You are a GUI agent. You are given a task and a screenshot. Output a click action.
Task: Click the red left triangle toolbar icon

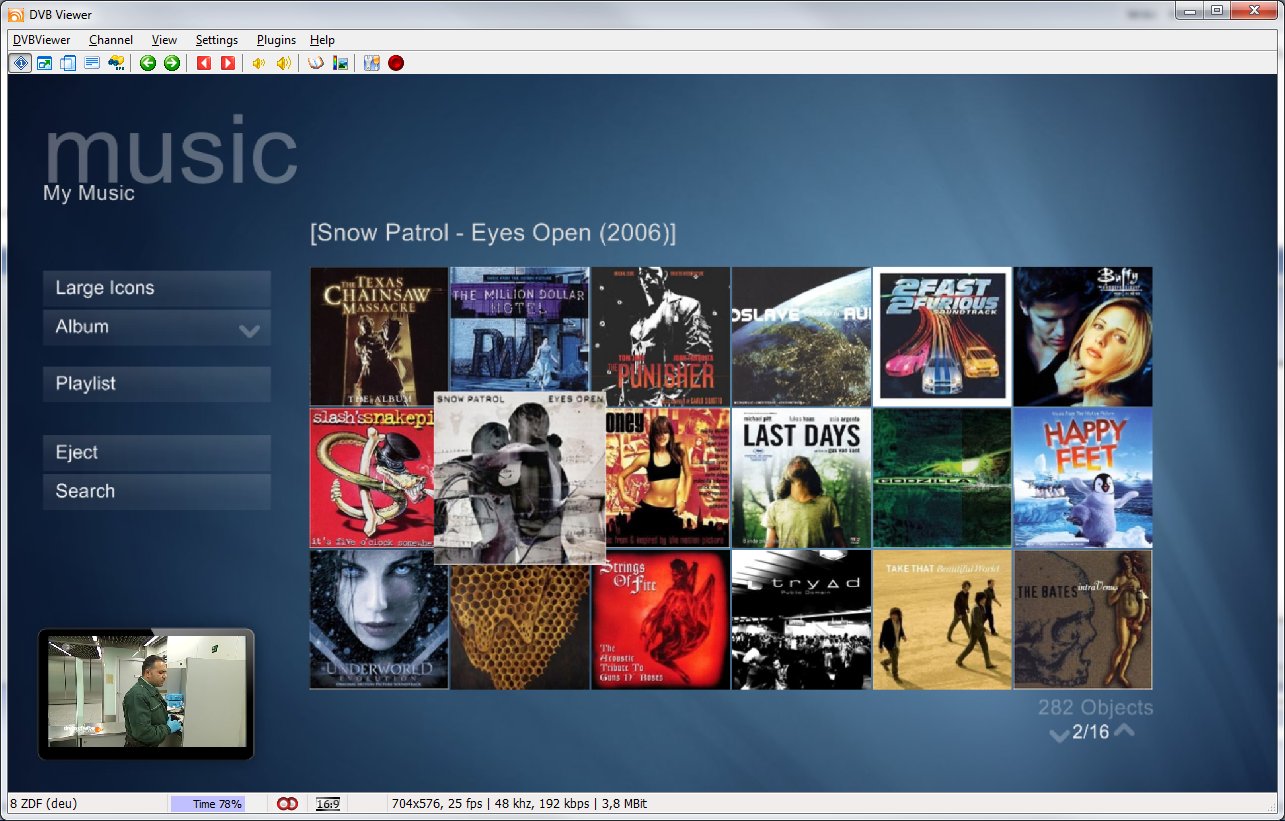pos(204,63)
